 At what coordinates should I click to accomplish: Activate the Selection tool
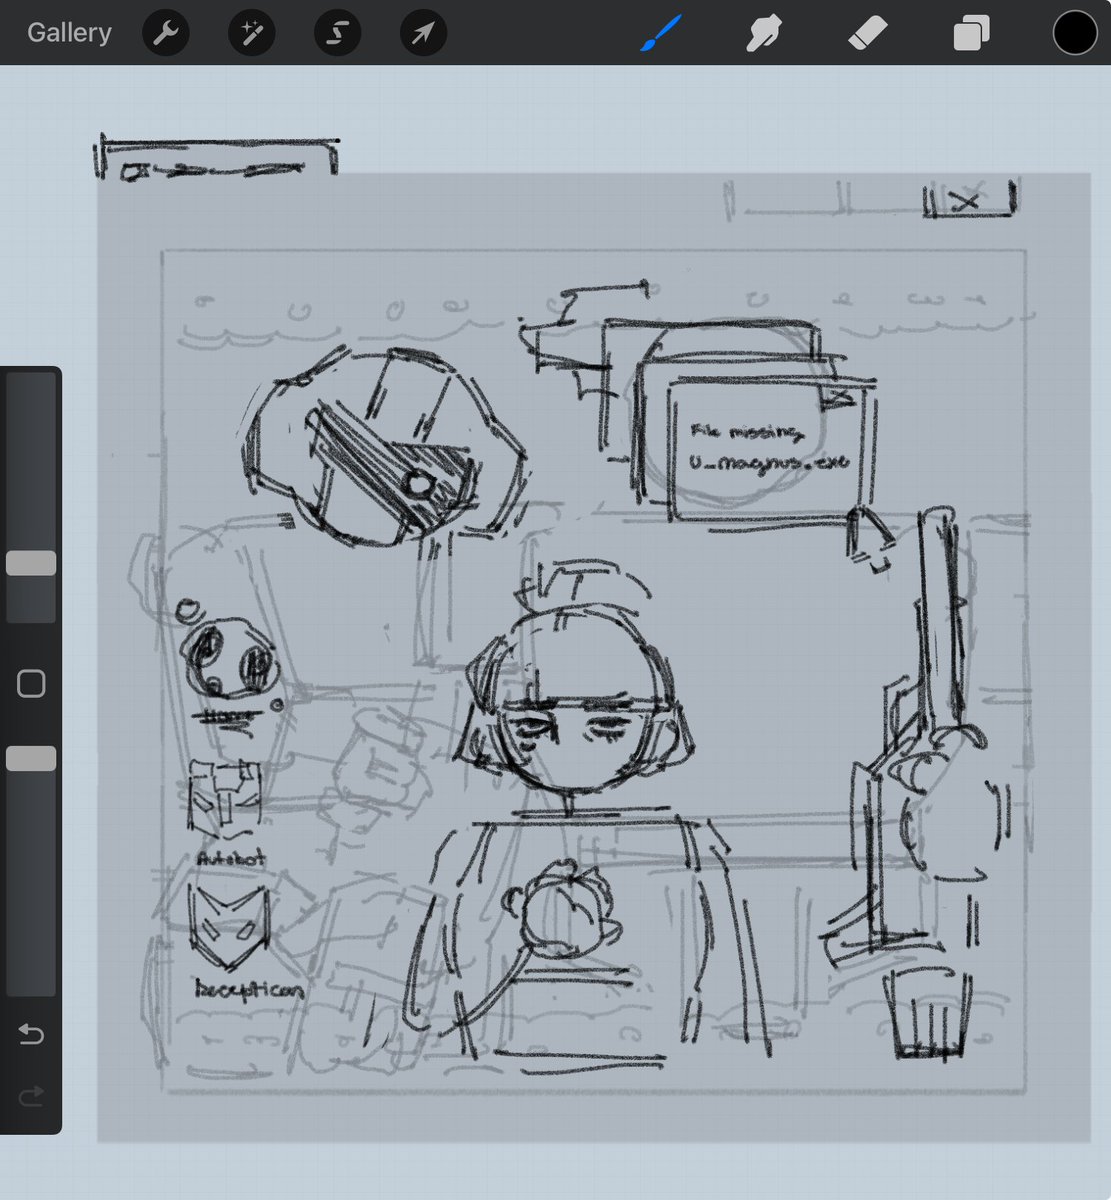(337, 32)
